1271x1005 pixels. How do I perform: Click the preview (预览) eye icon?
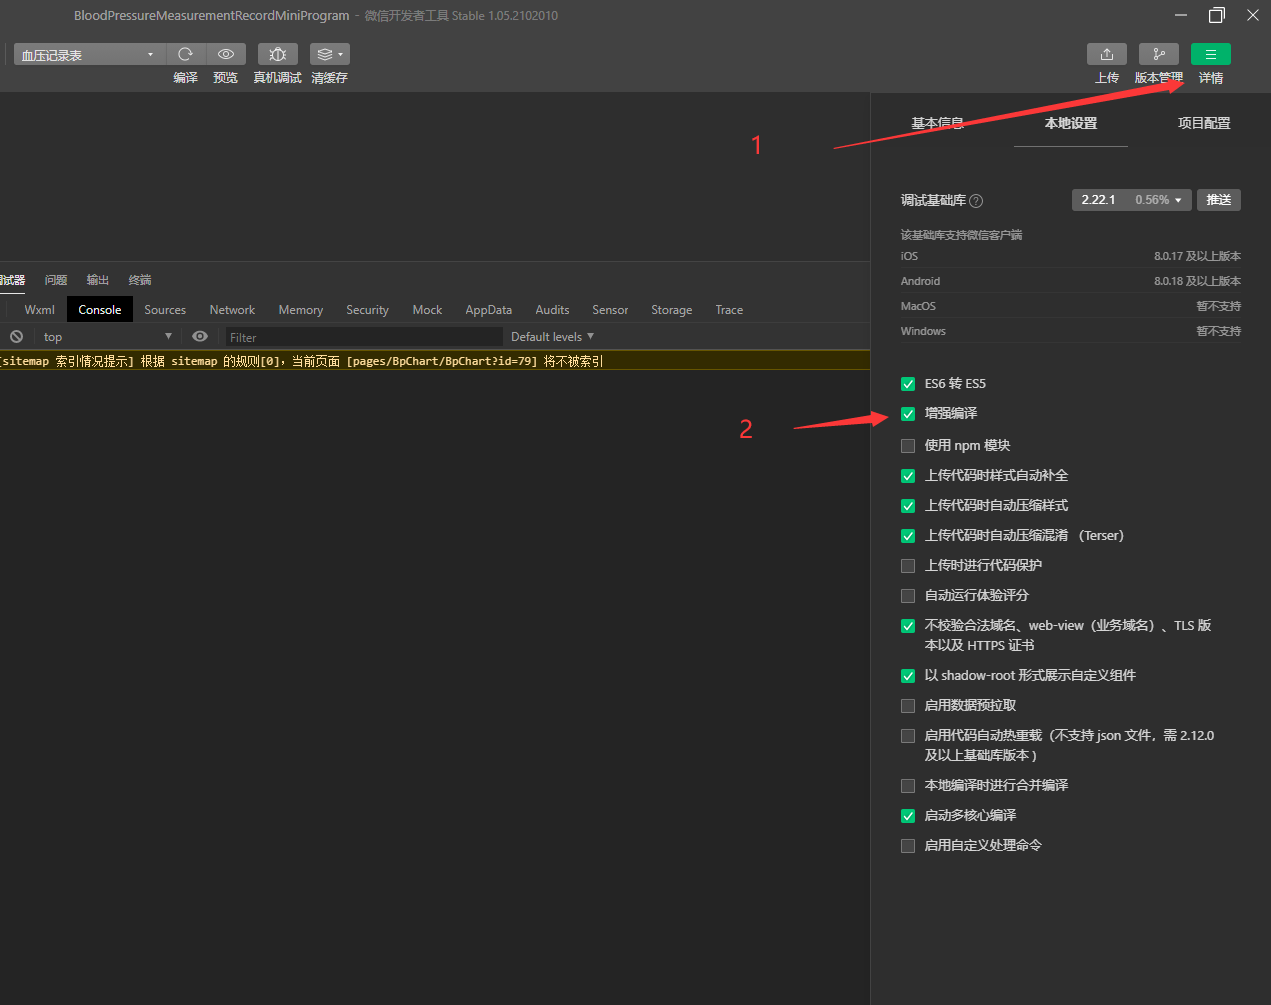(226, 54)
